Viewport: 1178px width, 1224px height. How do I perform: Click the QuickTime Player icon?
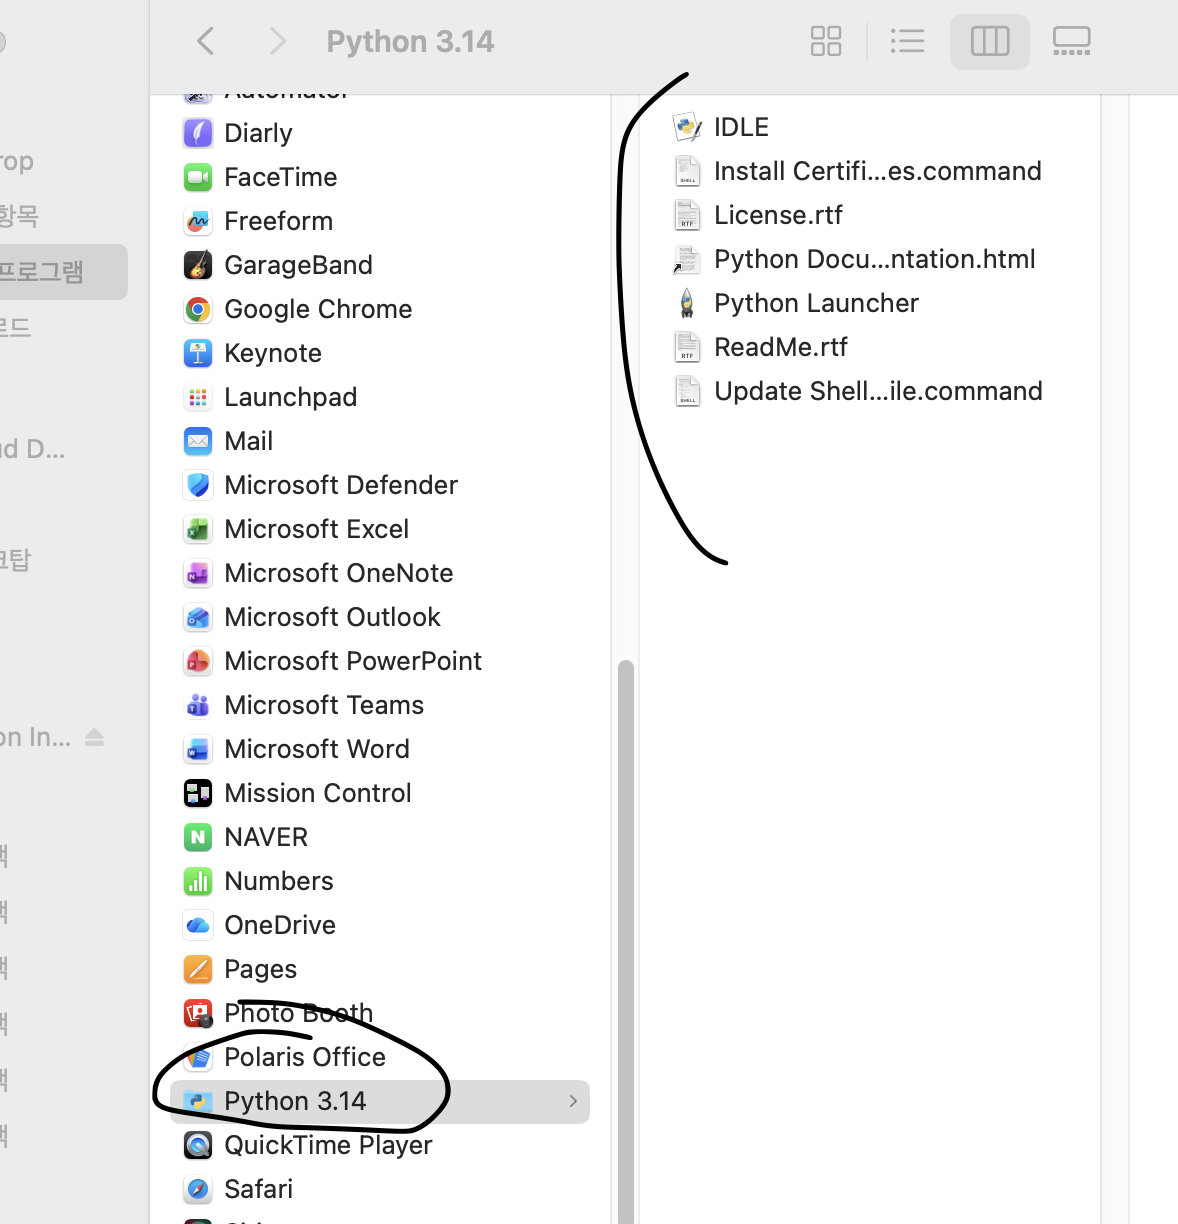click(x=198, y=1145)
